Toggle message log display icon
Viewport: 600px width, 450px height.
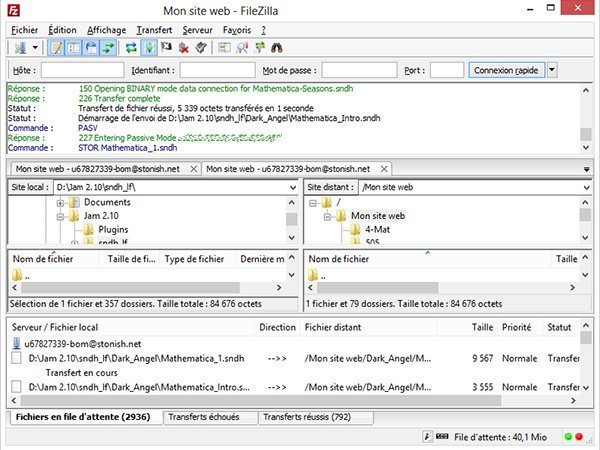pyautogui.click(x=56, y=48)
